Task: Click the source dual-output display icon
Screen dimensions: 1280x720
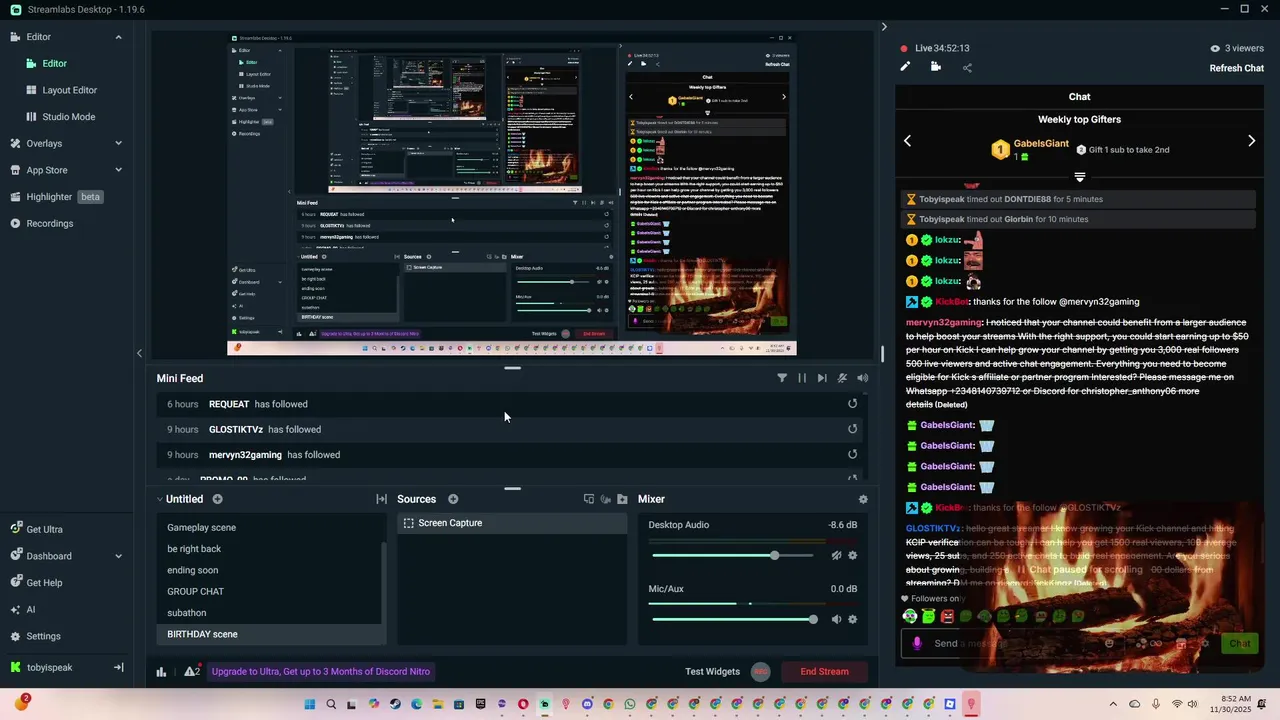Action: 589,499
